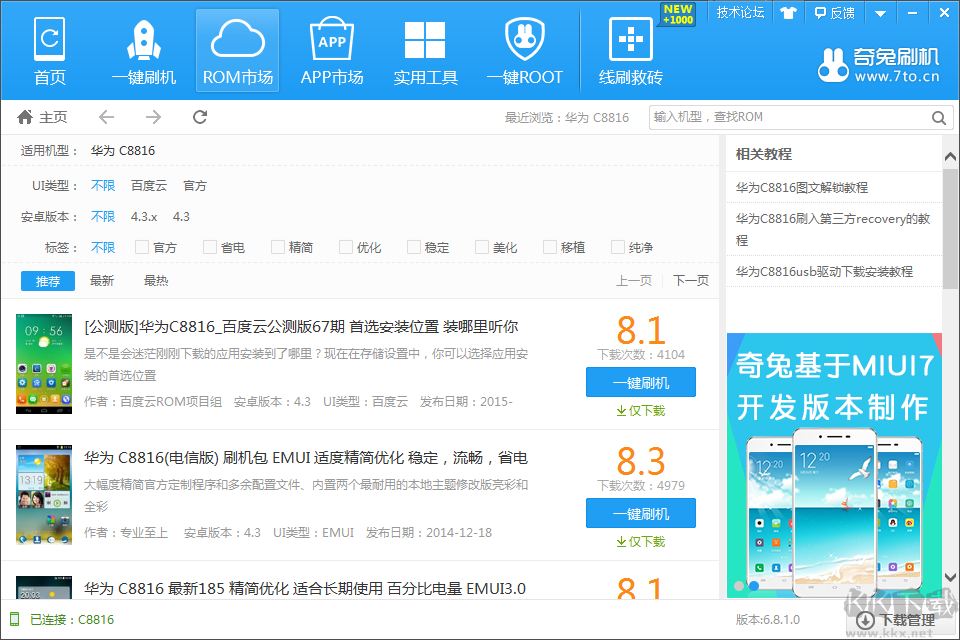
Task: Expand the title bar dropdown menu arrow
Action: pos(880,13)
